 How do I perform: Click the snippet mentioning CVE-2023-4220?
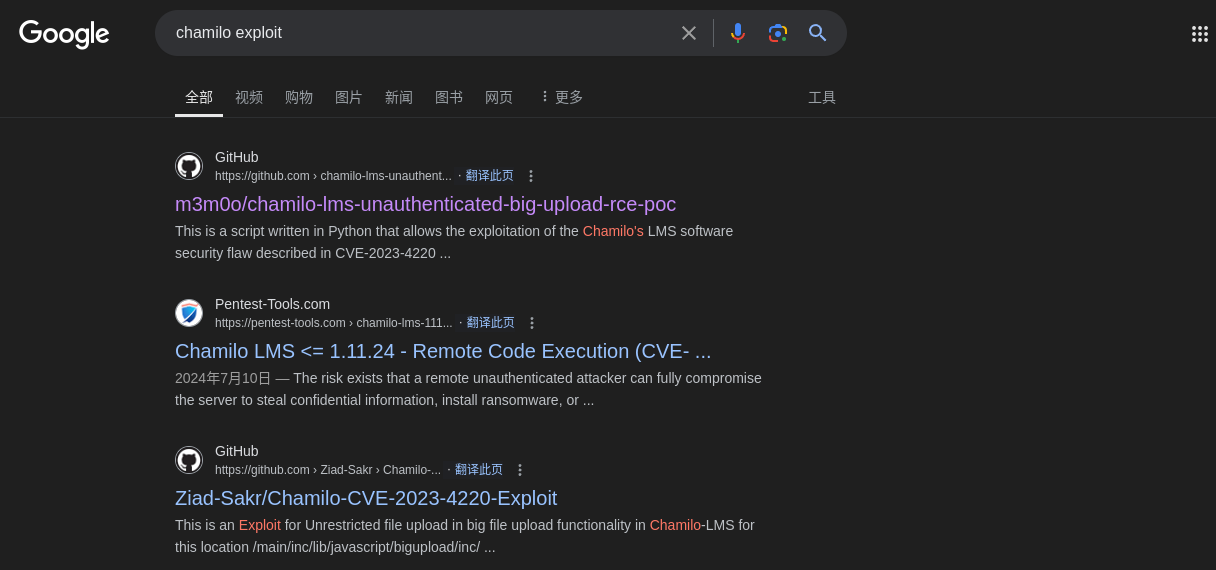coord(454,242)
